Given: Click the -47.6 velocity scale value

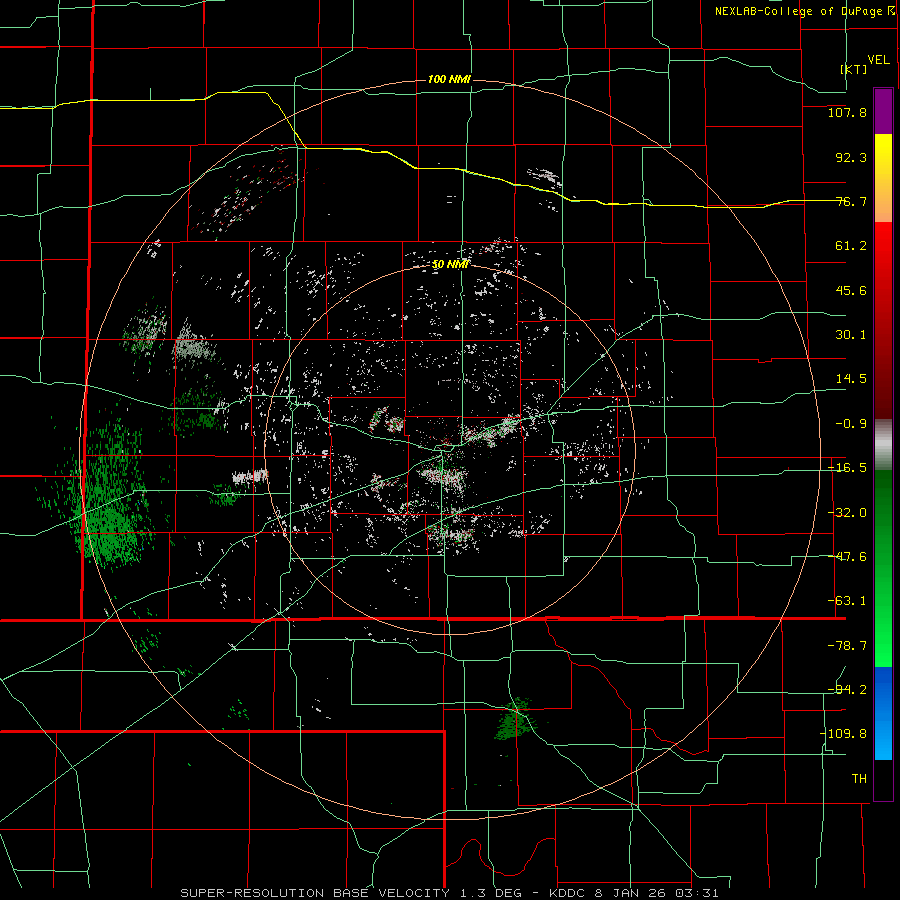Looking at the screenshot, I should (847, 557).
